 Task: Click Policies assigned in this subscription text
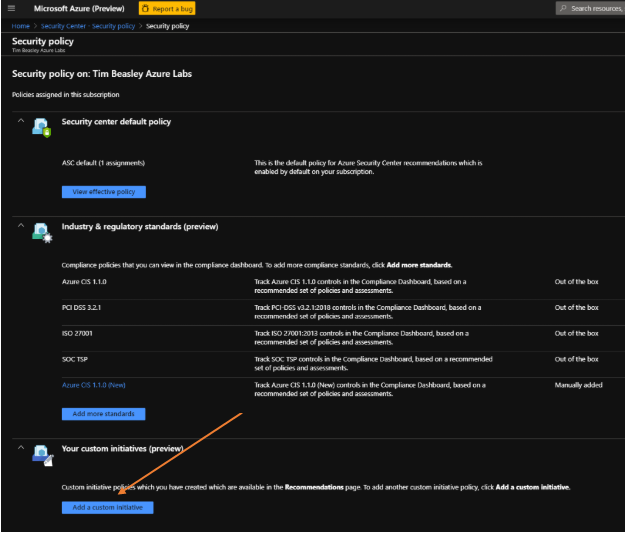(66, 95)
